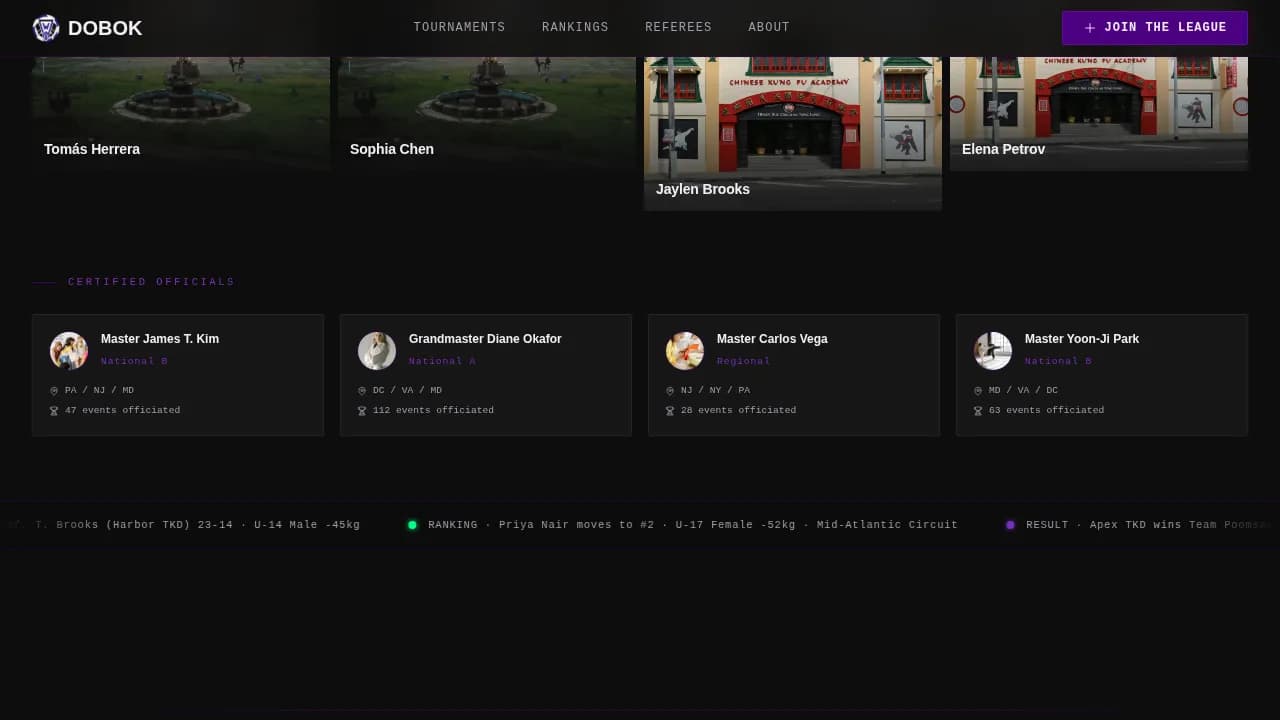Image resolution: width=1280 pixels, height=720 pixels.
Task: Open Tomás Herrera's photo card
Action: point(181,113)
